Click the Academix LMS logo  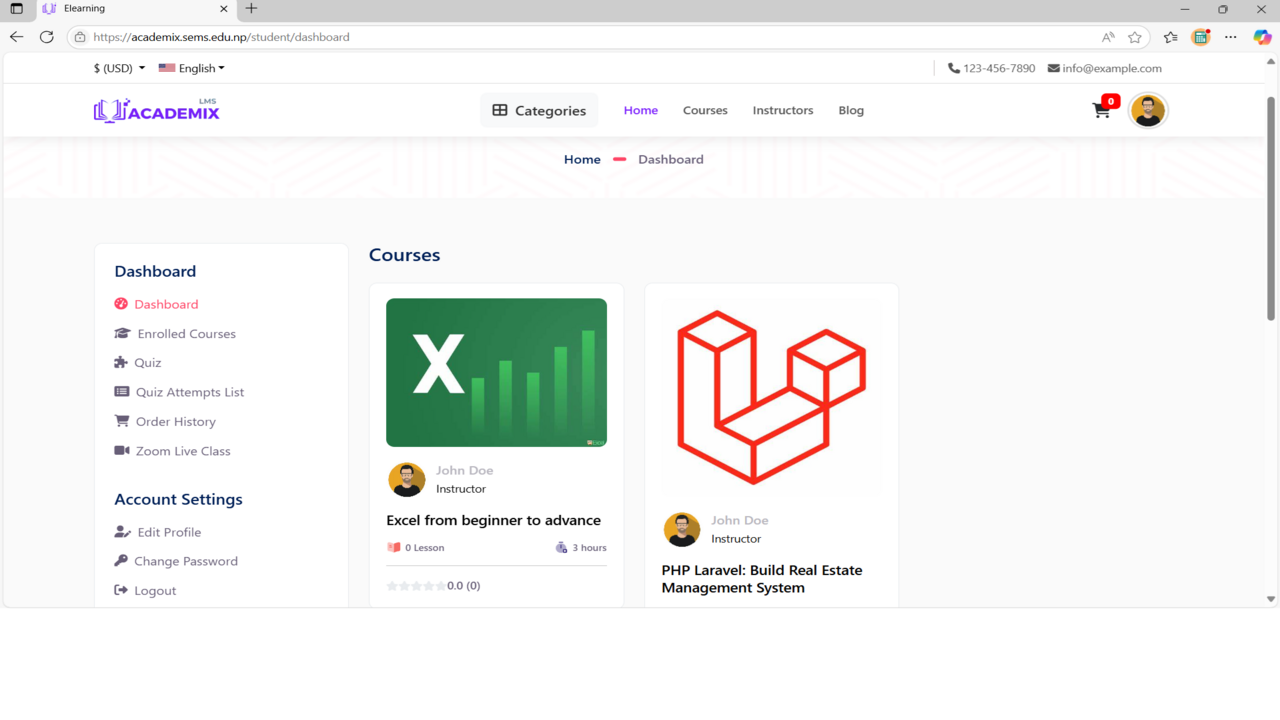(157, 111)
